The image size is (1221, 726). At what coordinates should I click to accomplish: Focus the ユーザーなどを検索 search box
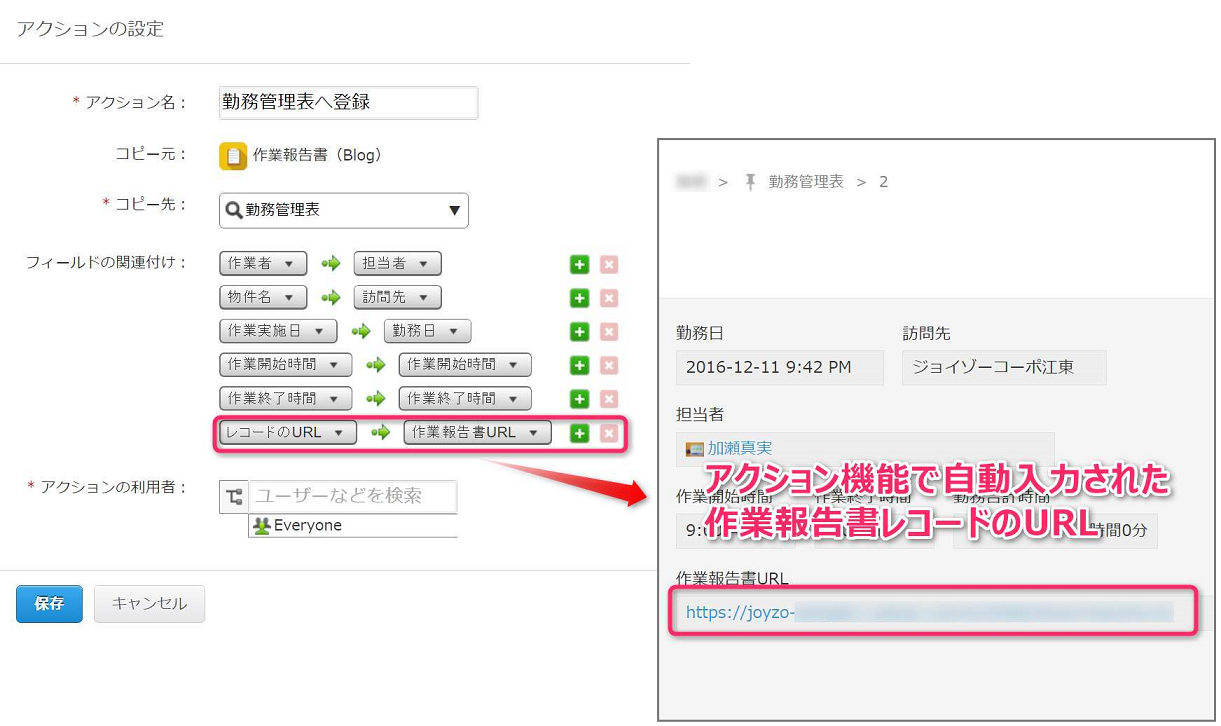pyautogui.click(x=352, y=496)
